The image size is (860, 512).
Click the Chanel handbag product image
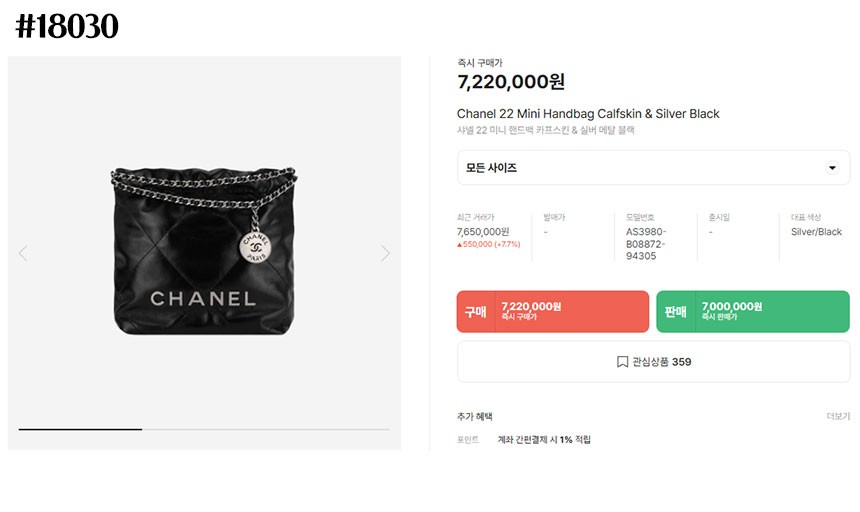[204, 252]
